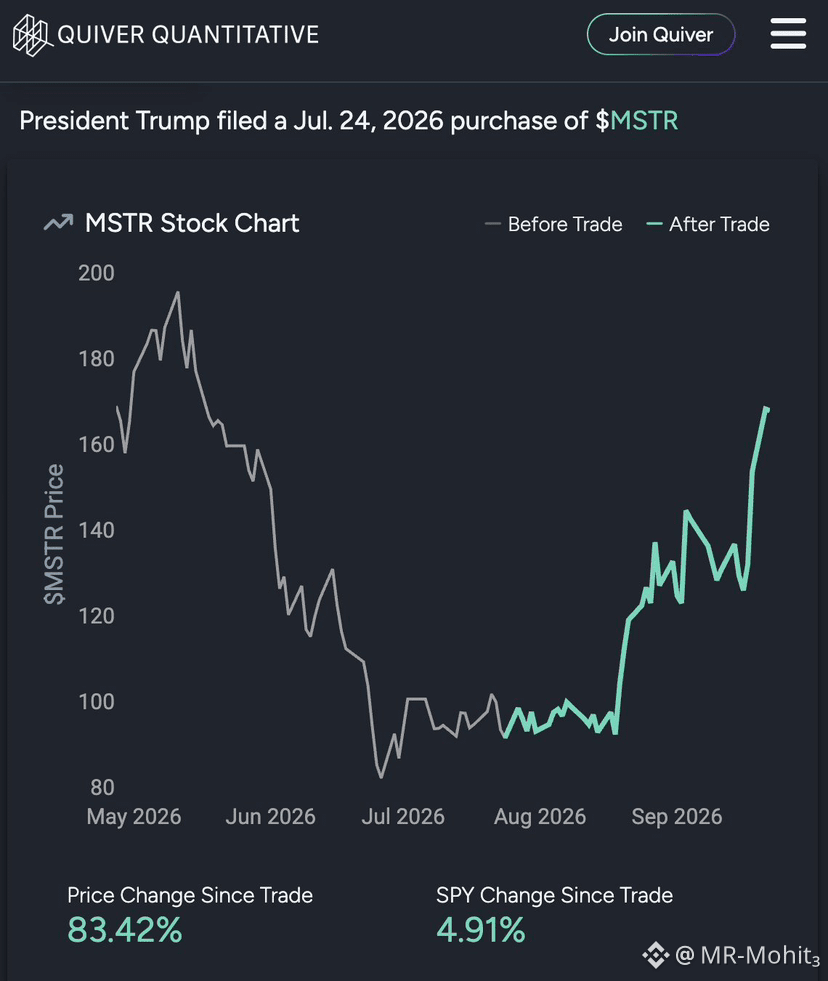828x981 pixels.
Task: Select the Jul 2026 x-axis label
Action: click(403, 816)
